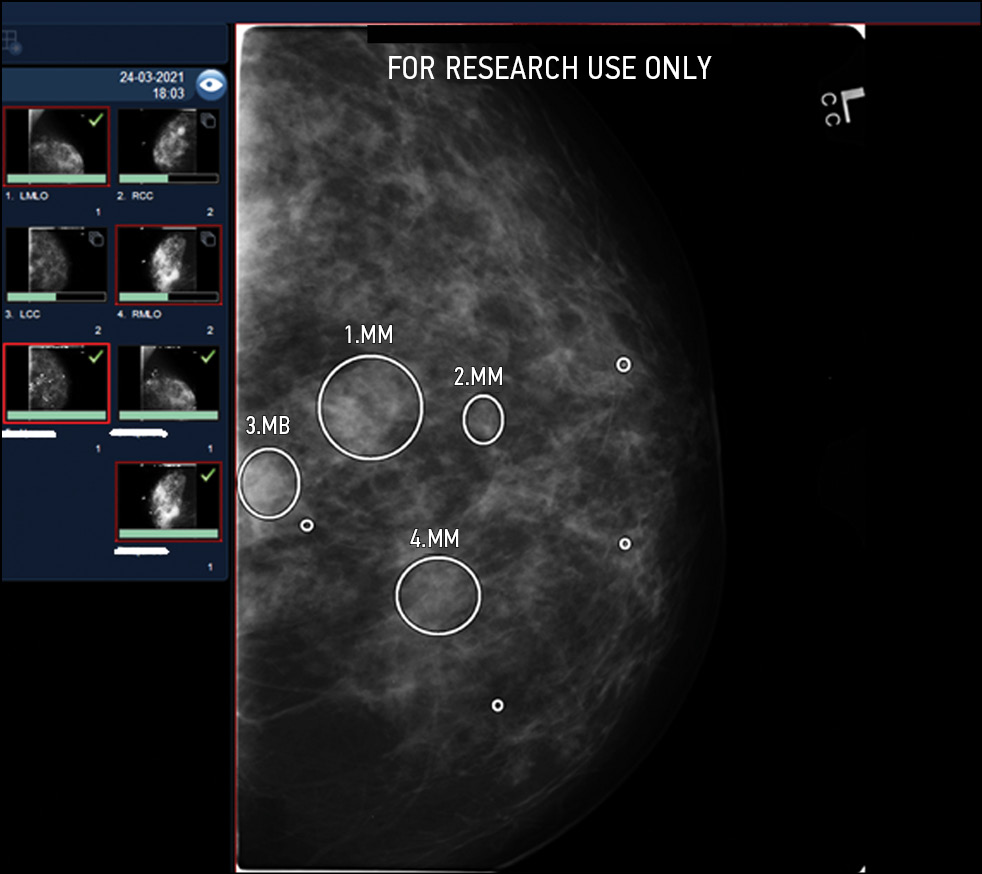Click the stack icon on RMLO thumbnail
Image resolution: width=982 pixels, height=874 pixels.
[x=208, y=238]
